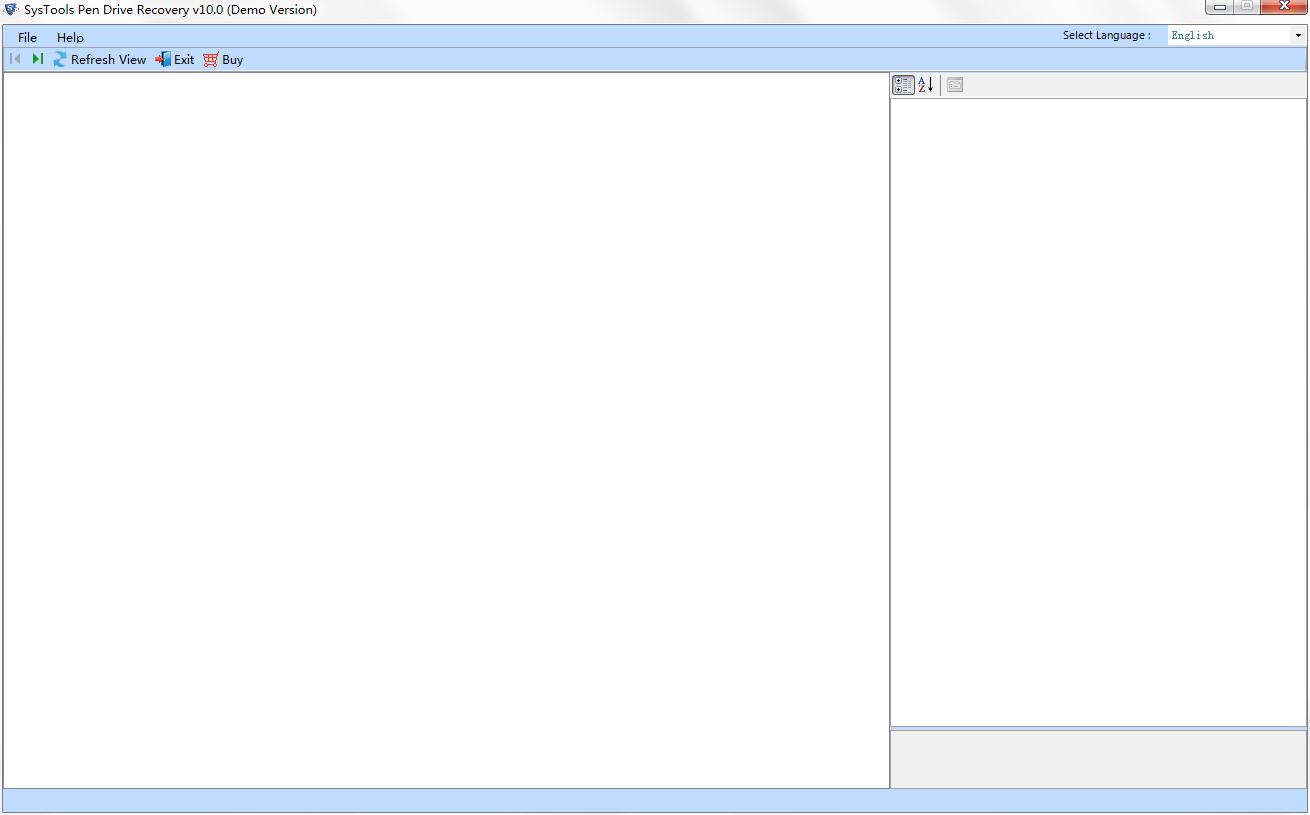Image resolution: width=1310 pixels, height=815 pixels.
Task: Click the green next step arrow icon
Action: pos(37,59)
